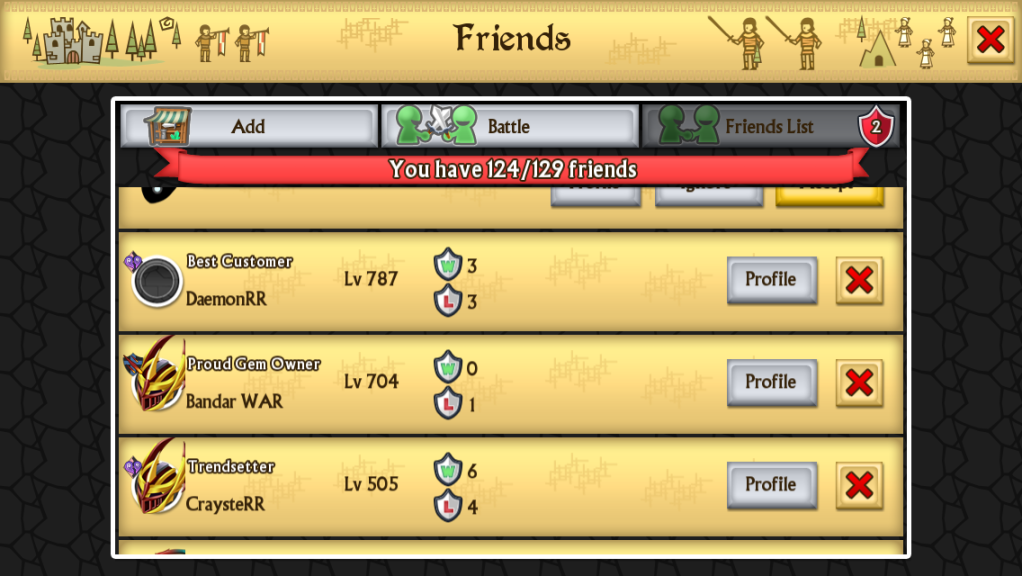Image resolution: width=1022 pixels, height=576 pixels.
Task: Click the yellow Accept button partially visible
Action: (x=829, y=196)
